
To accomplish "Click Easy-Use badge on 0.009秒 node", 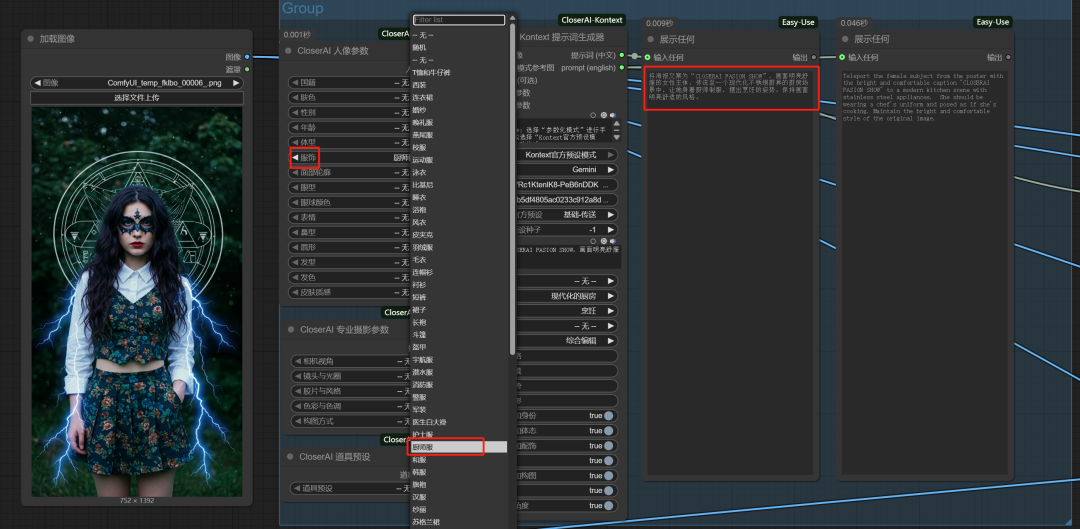I will coord(798,22).
